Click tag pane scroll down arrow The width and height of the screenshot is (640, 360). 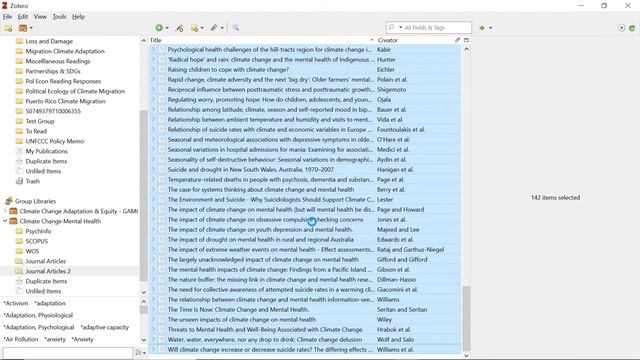(x=143, y=340)
